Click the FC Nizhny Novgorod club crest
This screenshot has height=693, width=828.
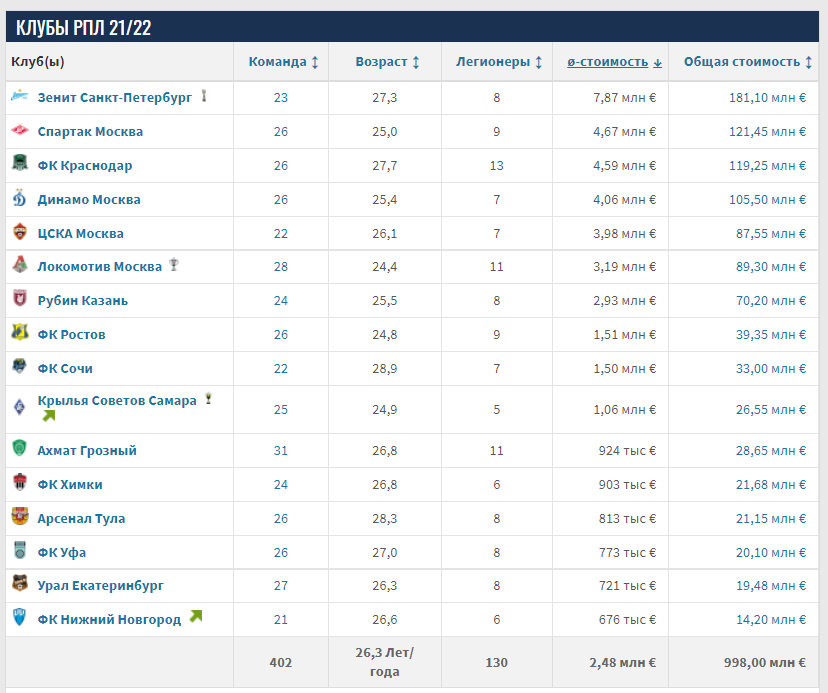point(20,617)
